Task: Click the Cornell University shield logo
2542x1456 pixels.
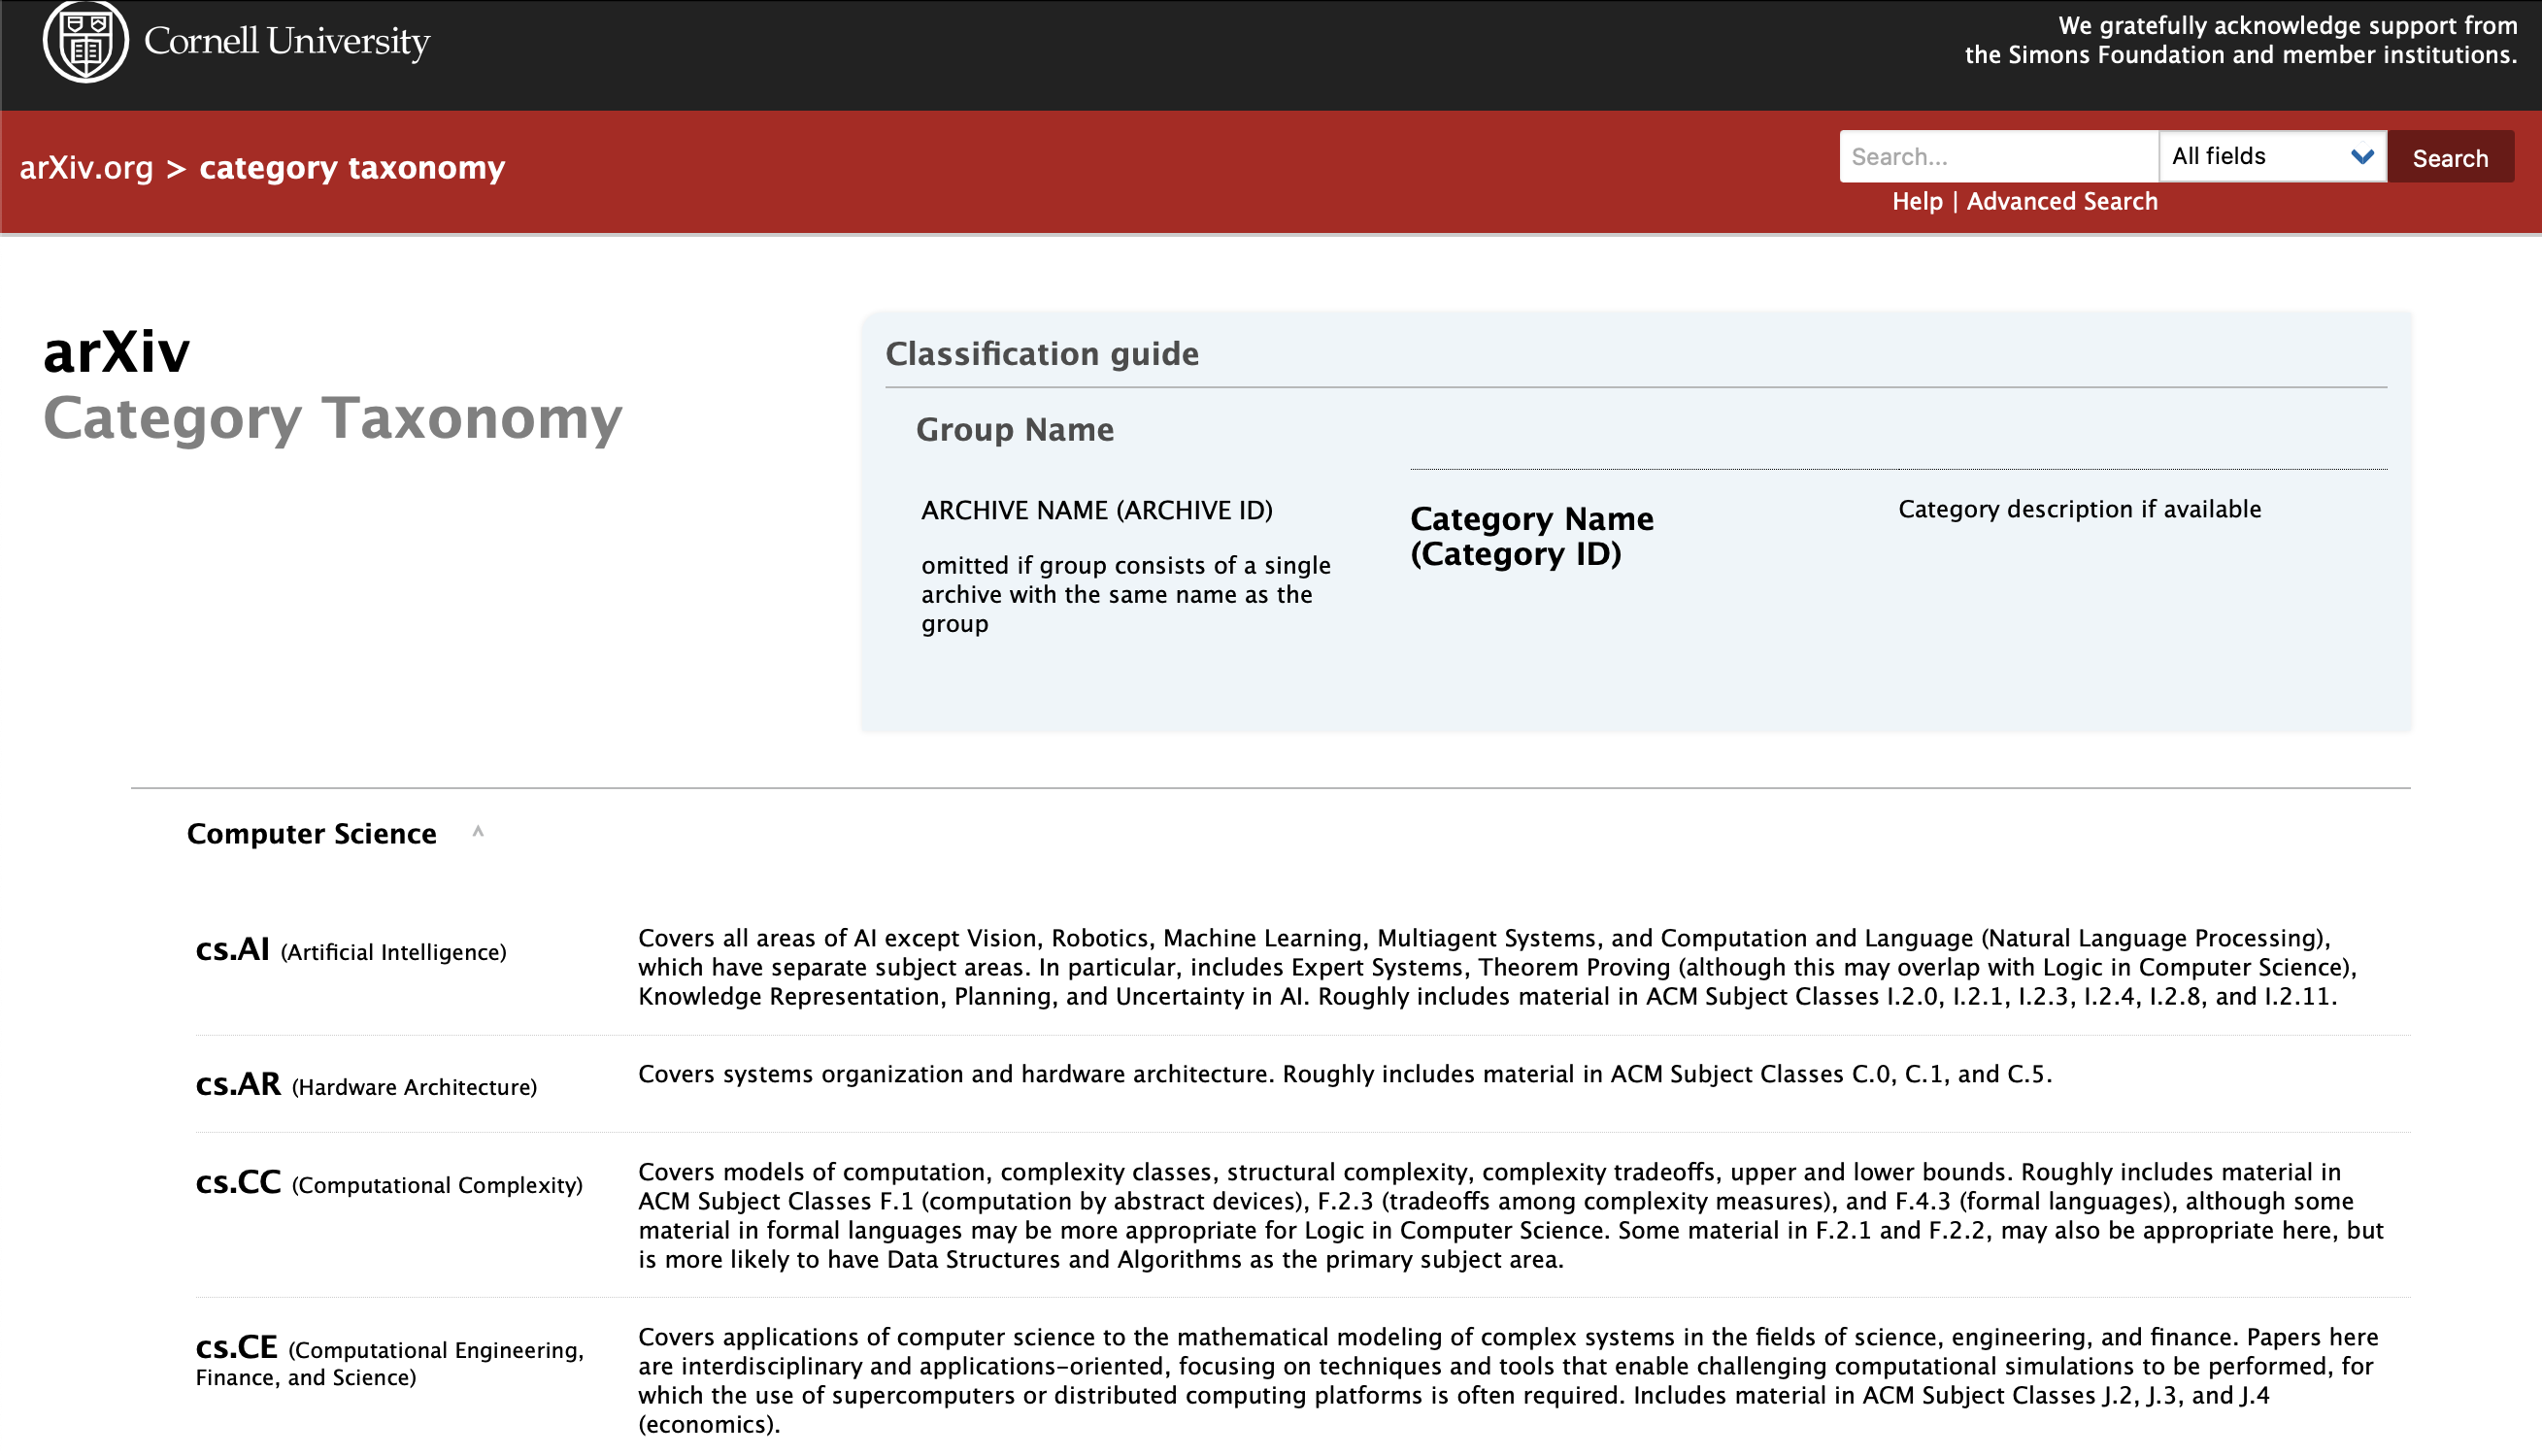Action: point(85,41)
